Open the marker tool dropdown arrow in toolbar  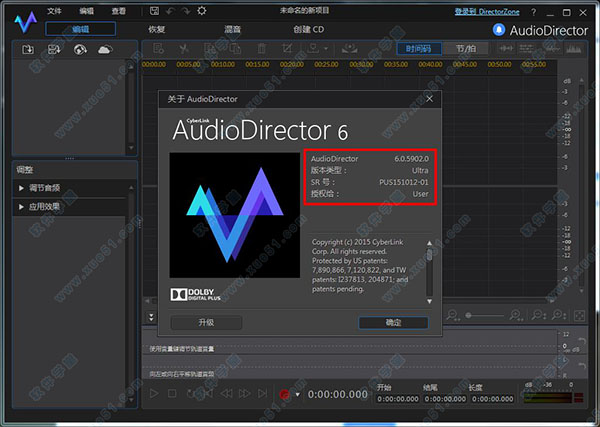(x=326, y=49)
